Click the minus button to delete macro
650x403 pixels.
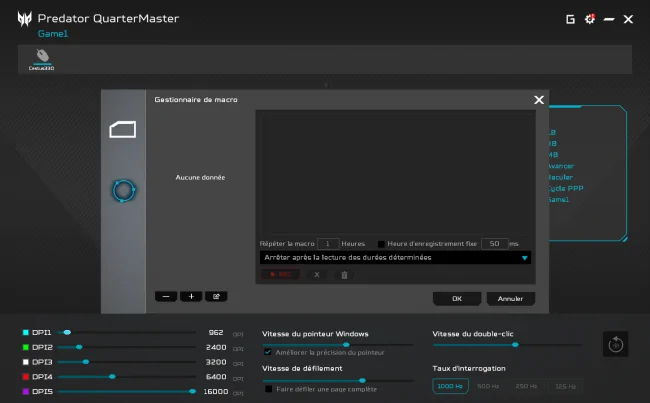pos(166,296)
